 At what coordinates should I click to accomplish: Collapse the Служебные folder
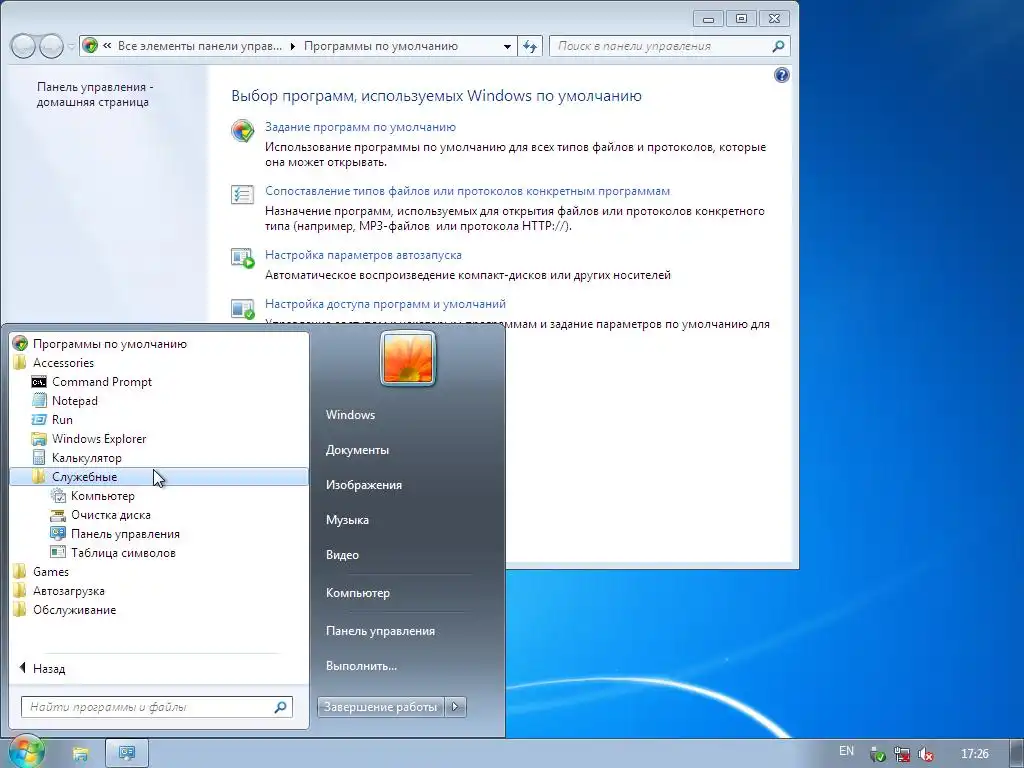pos(159,477)
